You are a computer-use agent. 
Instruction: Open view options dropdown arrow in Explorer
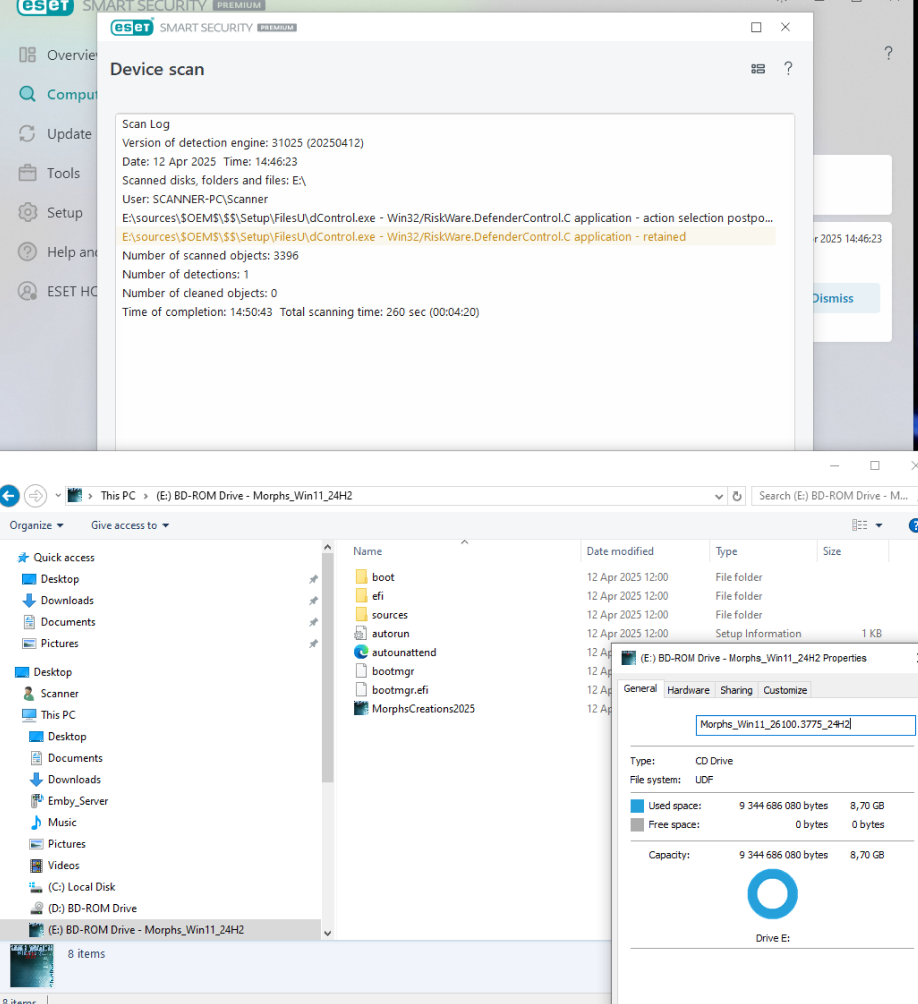(x=878, y=525)
